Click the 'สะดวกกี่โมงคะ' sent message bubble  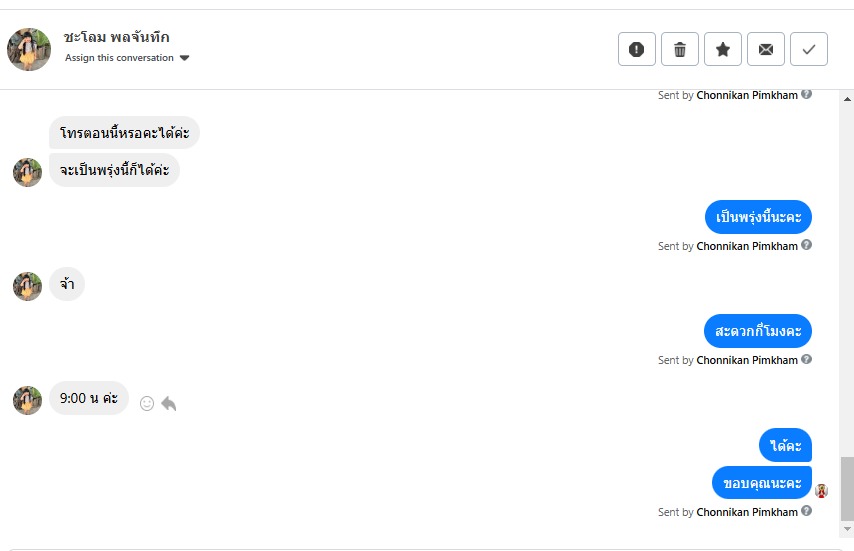758,331
